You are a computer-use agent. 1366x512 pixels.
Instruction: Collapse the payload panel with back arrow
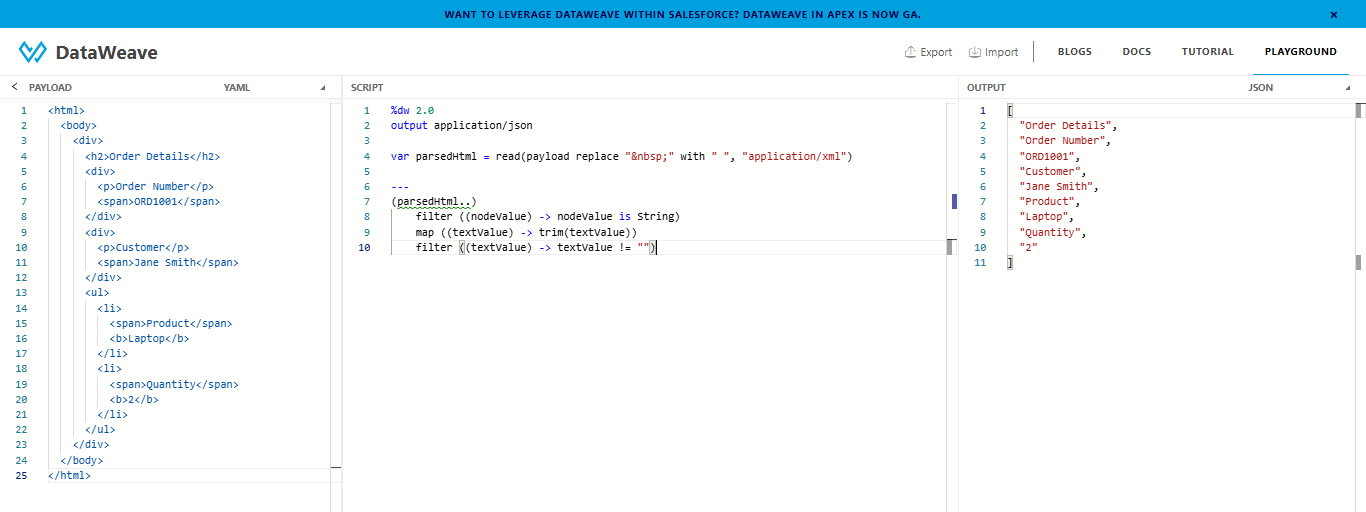coord(15,87)
